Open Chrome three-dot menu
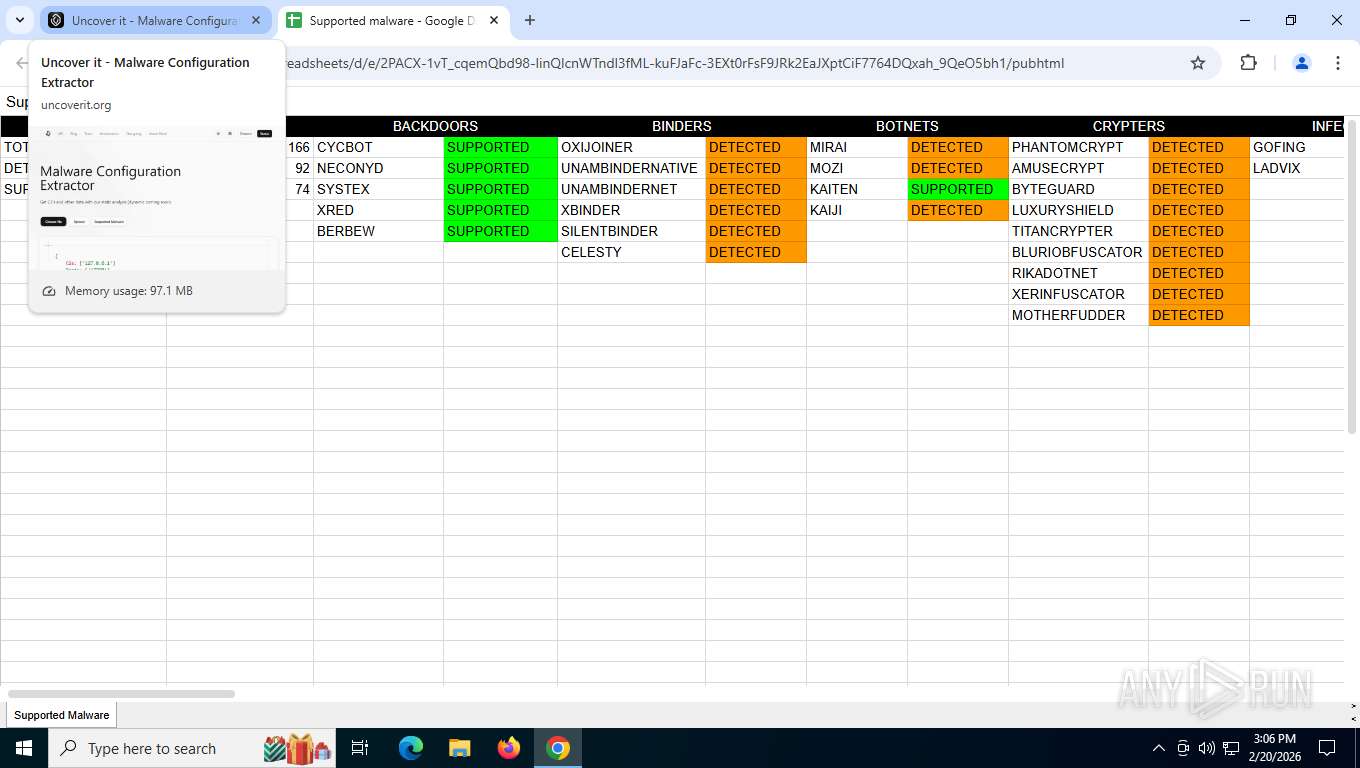 [1338, 63]
